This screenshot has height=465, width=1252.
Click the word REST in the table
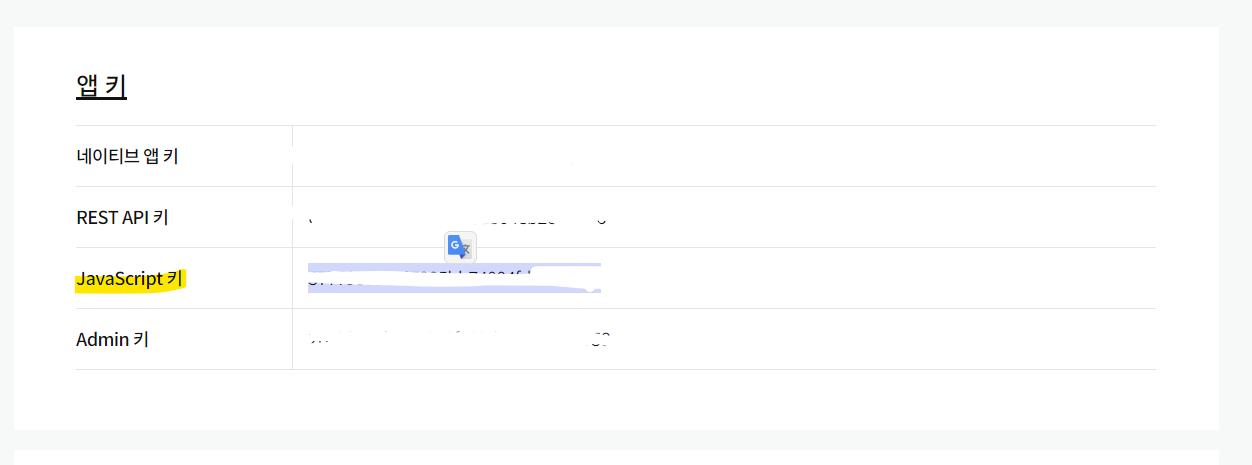point(97,217)
